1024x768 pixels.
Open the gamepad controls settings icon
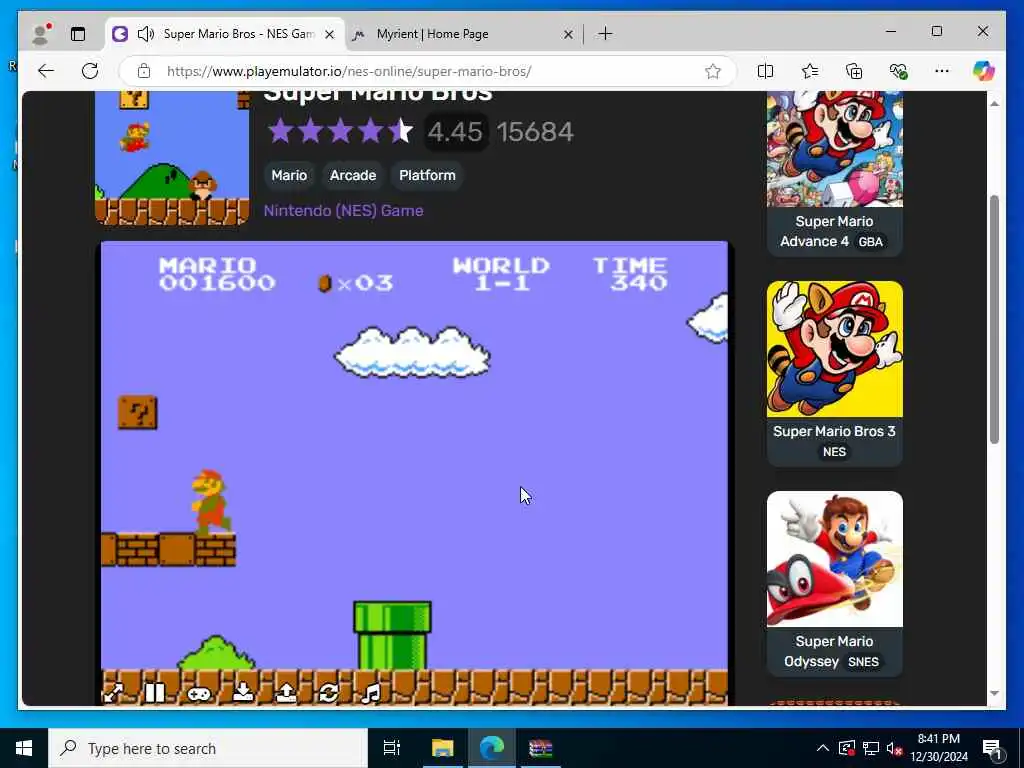[199, 693]
